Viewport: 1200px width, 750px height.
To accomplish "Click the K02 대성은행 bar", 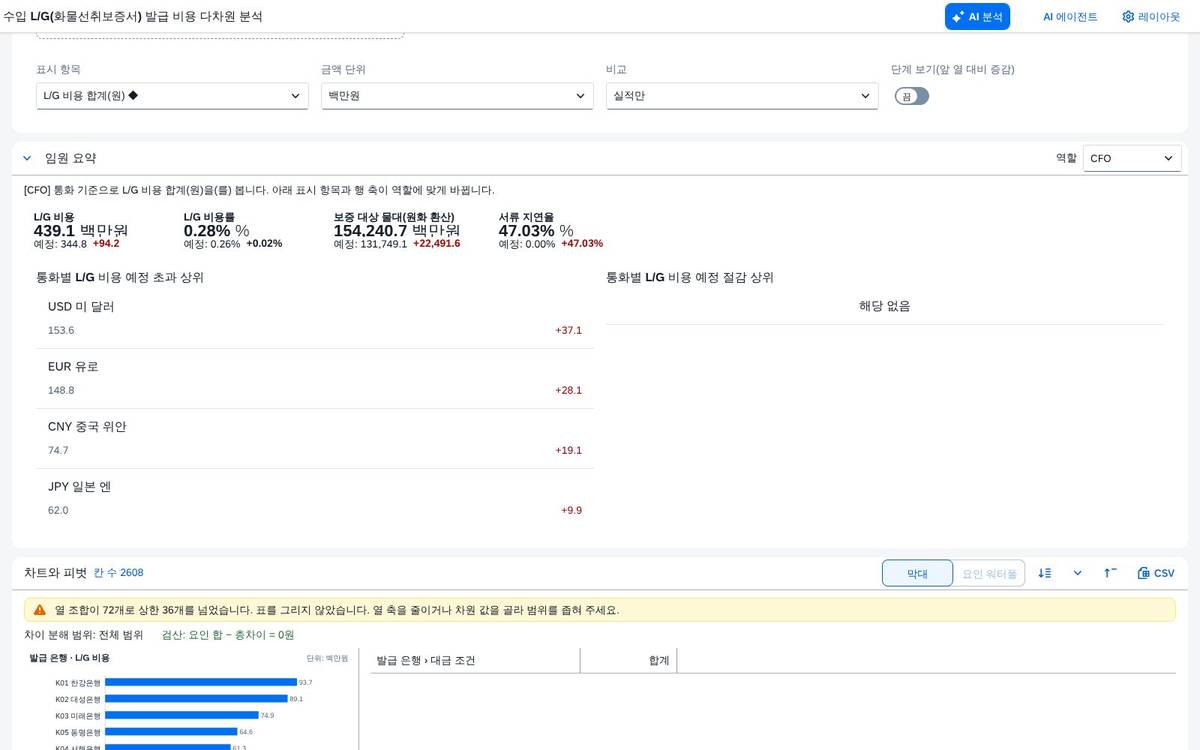I will tap(196, 699).
